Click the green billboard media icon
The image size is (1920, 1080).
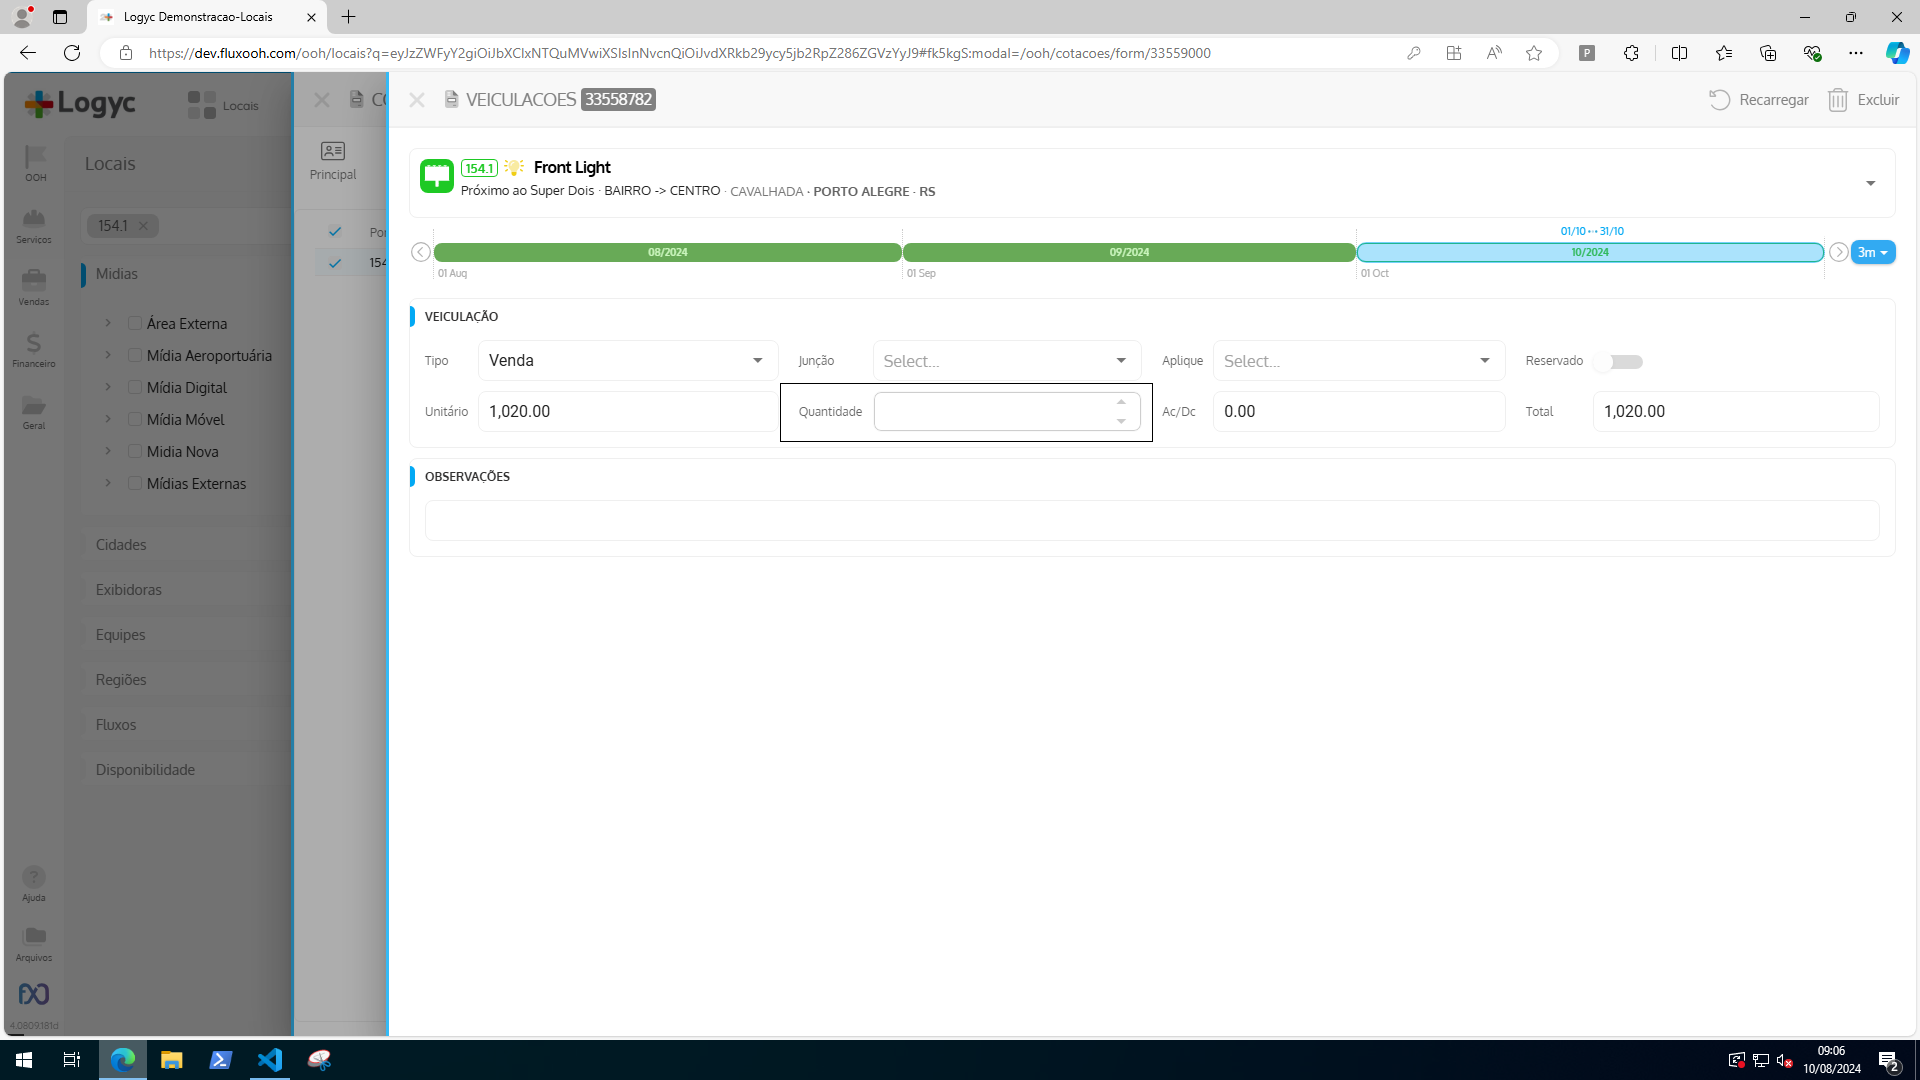point(437,176)
